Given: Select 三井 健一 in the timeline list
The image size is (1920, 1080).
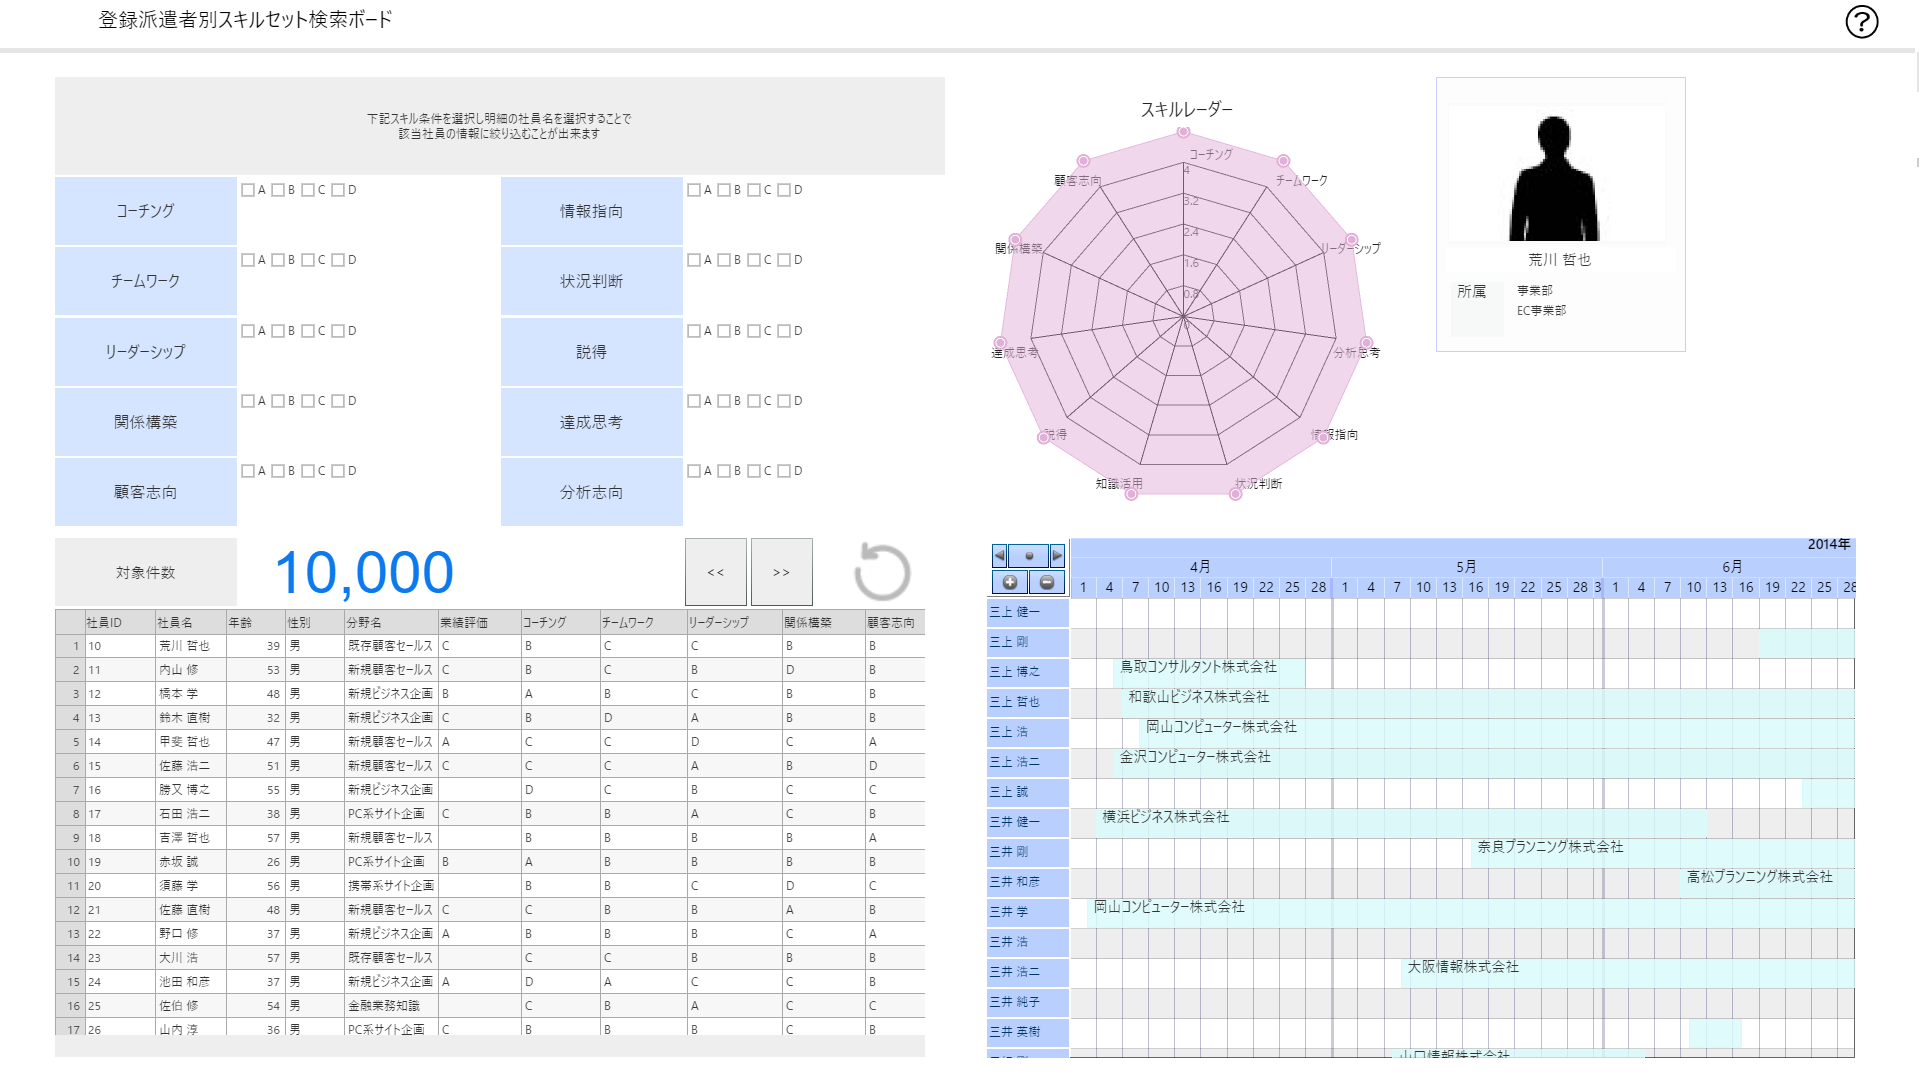Looking at the screenshot, I should pos(1026,822).
